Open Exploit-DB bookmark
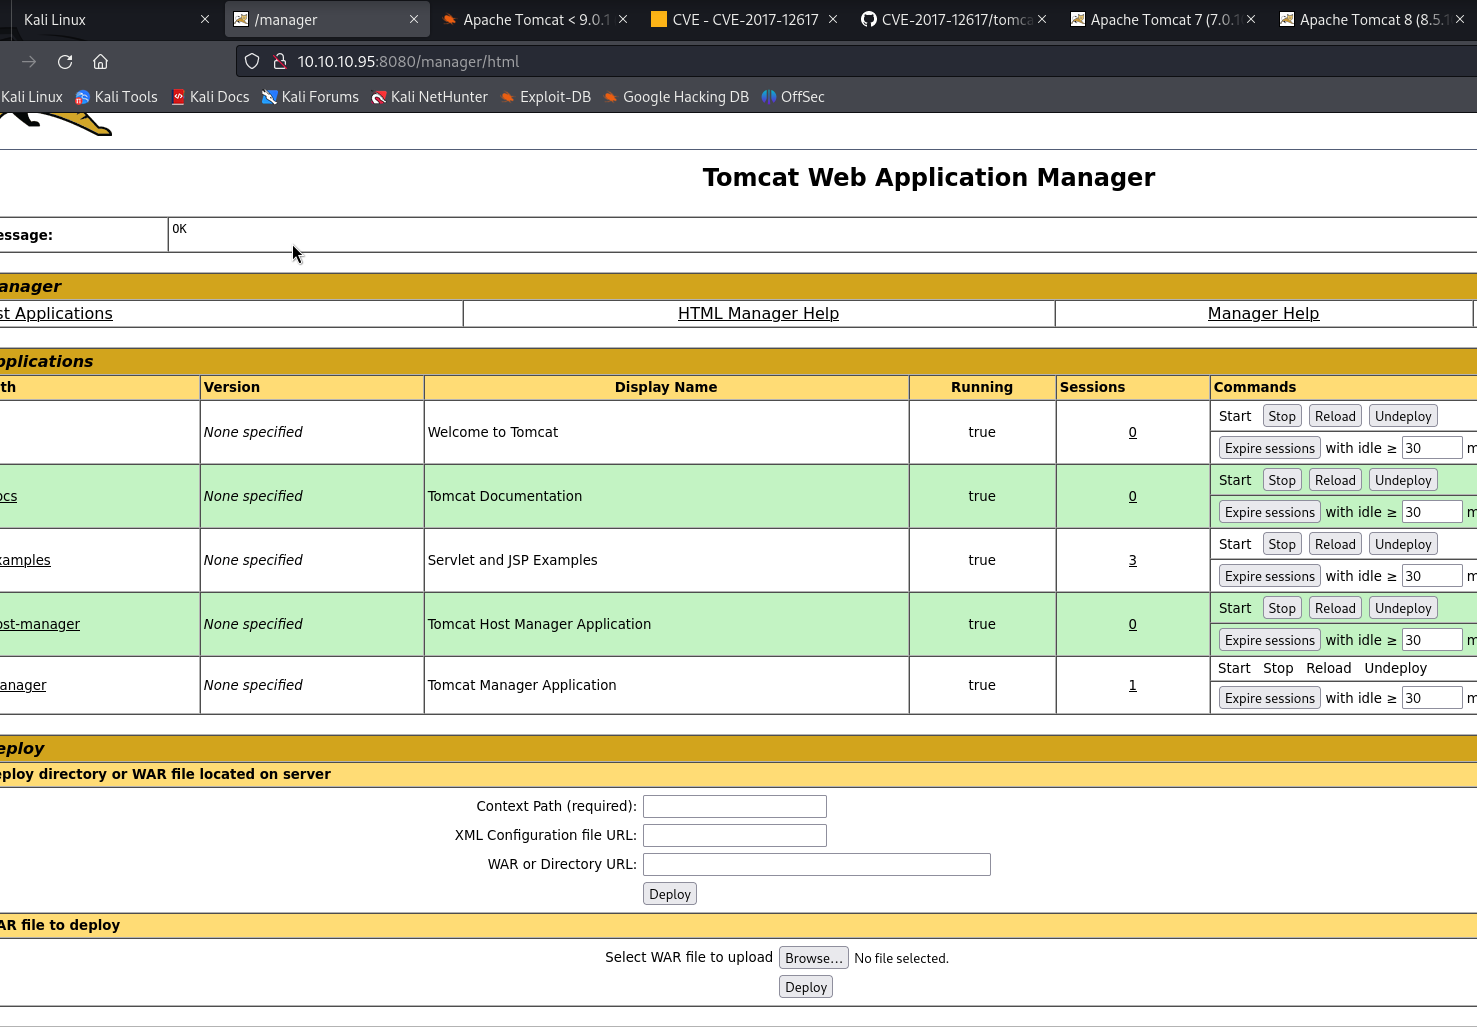 click(x=546, y=97)
